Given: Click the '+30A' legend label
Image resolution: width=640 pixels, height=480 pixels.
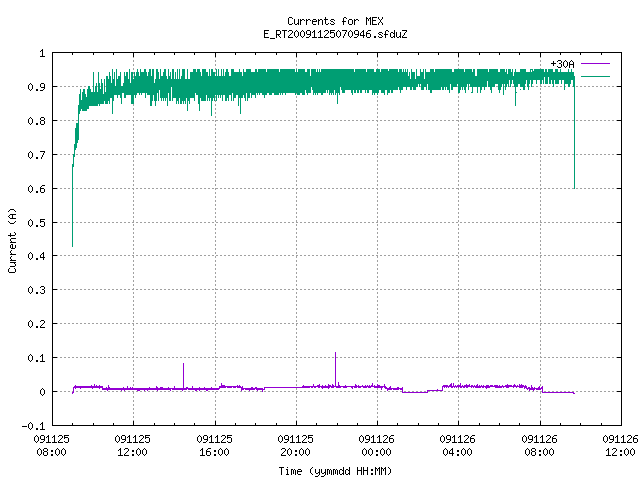Looking at the screenshot, I should [x=562, y=64].
